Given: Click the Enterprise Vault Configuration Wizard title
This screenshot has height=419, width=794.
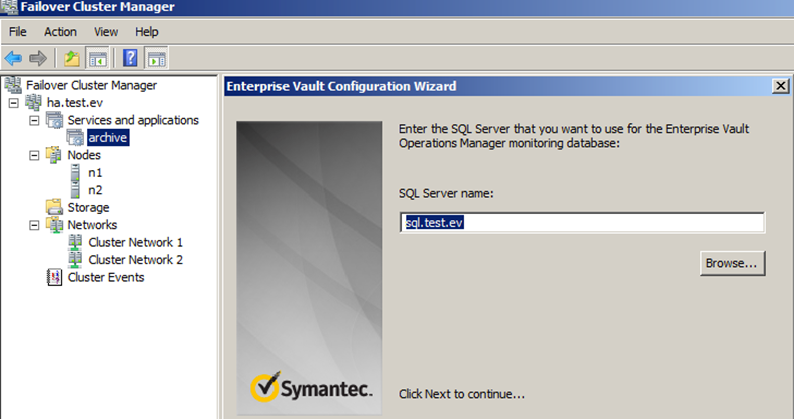Looking at the screenshot, I should [341, 86].
